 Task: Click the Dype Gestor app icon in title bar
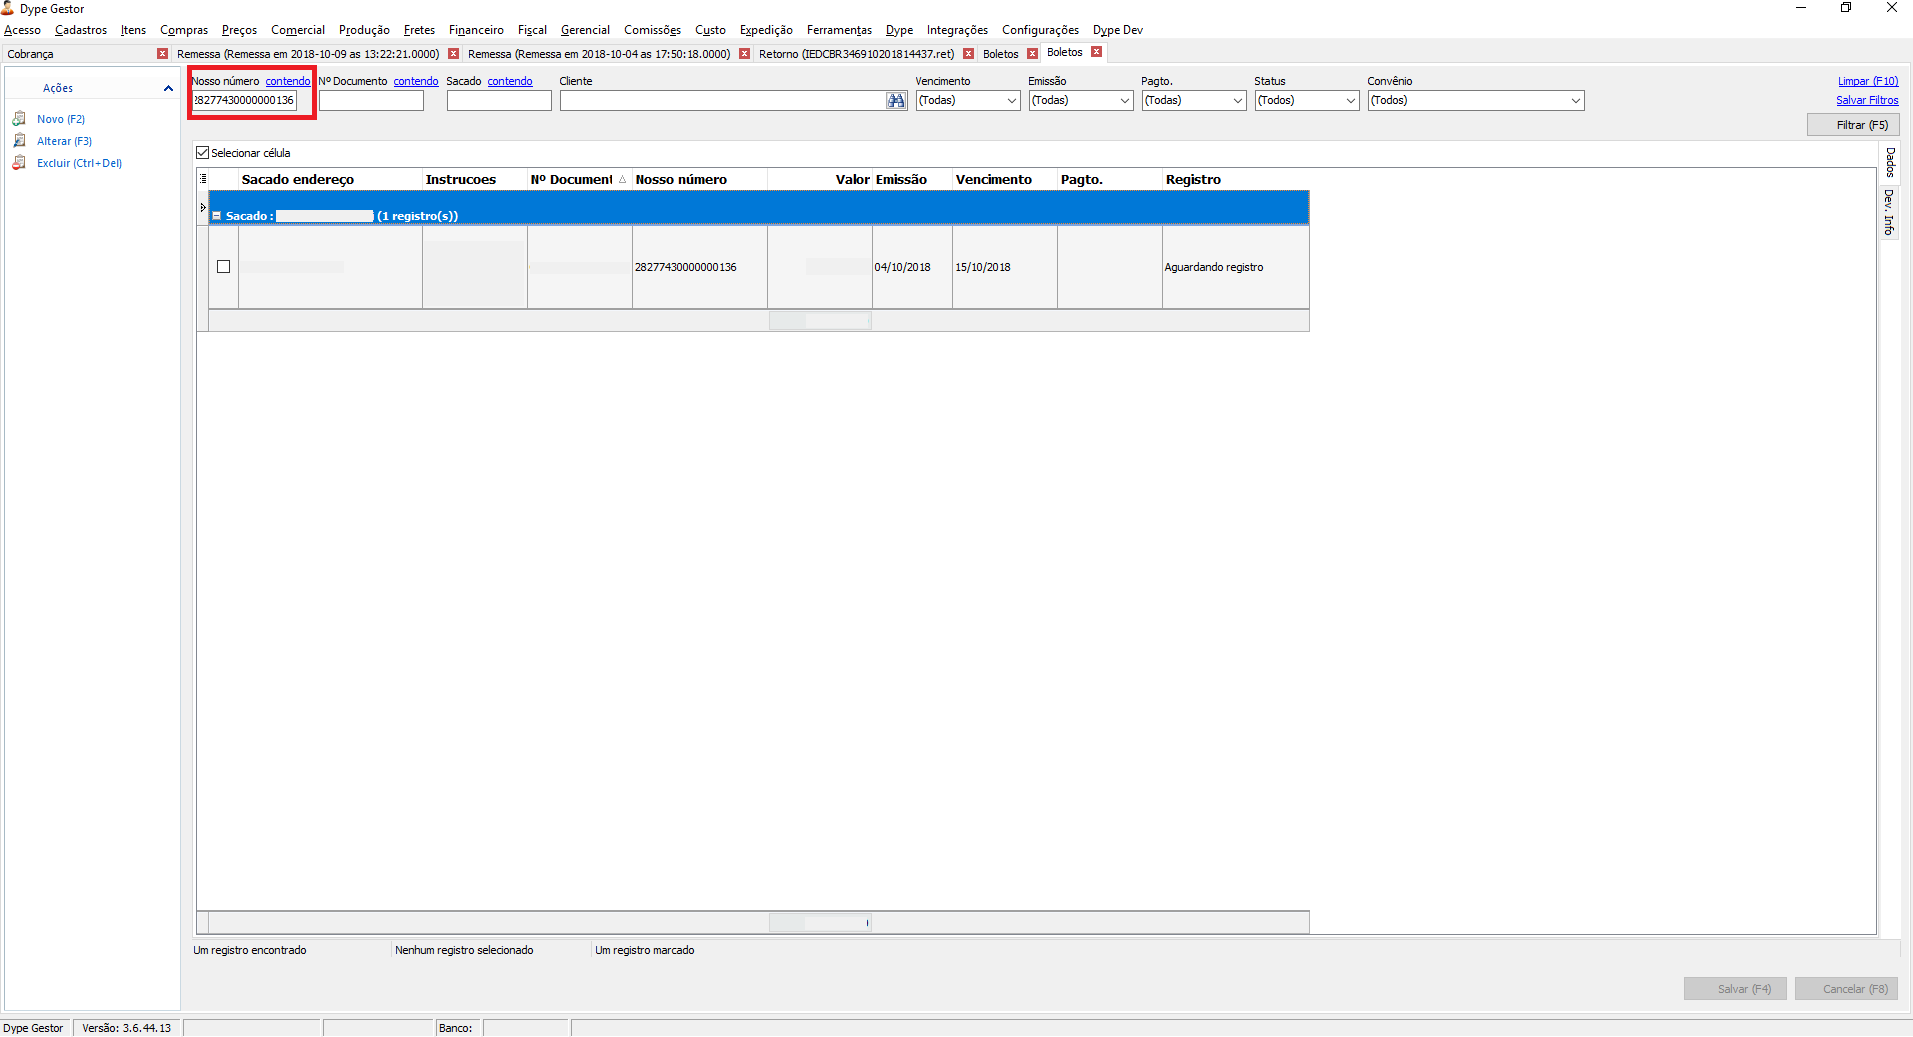click(x=8, y=8)
